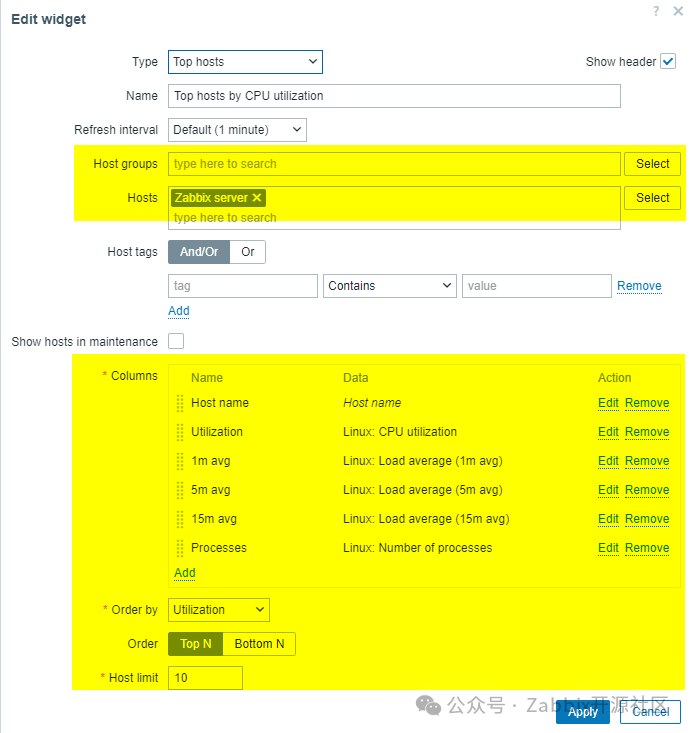Focus the tag value input field
The image size is (691, 733).
[537, 286]
